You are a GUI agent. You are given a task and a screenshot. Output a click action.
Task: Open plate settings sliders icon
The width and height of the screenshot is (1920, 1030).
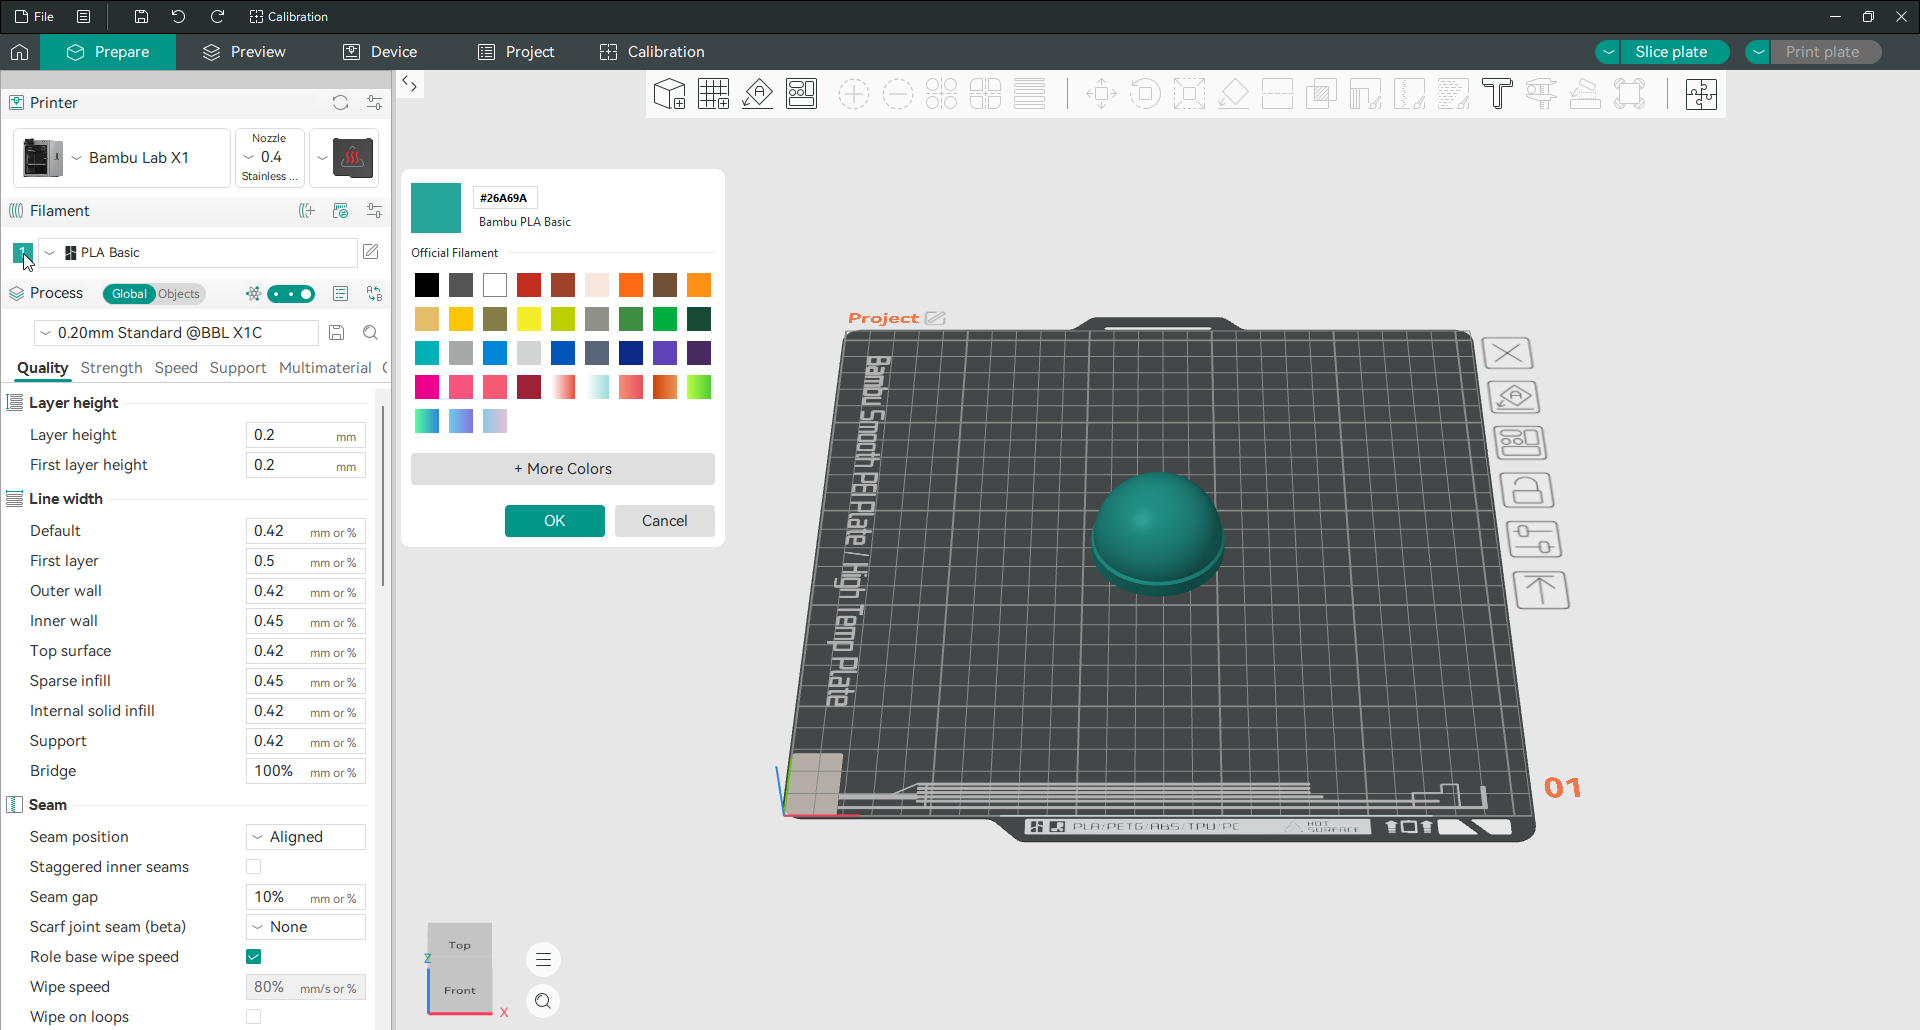click(1534, 540)
